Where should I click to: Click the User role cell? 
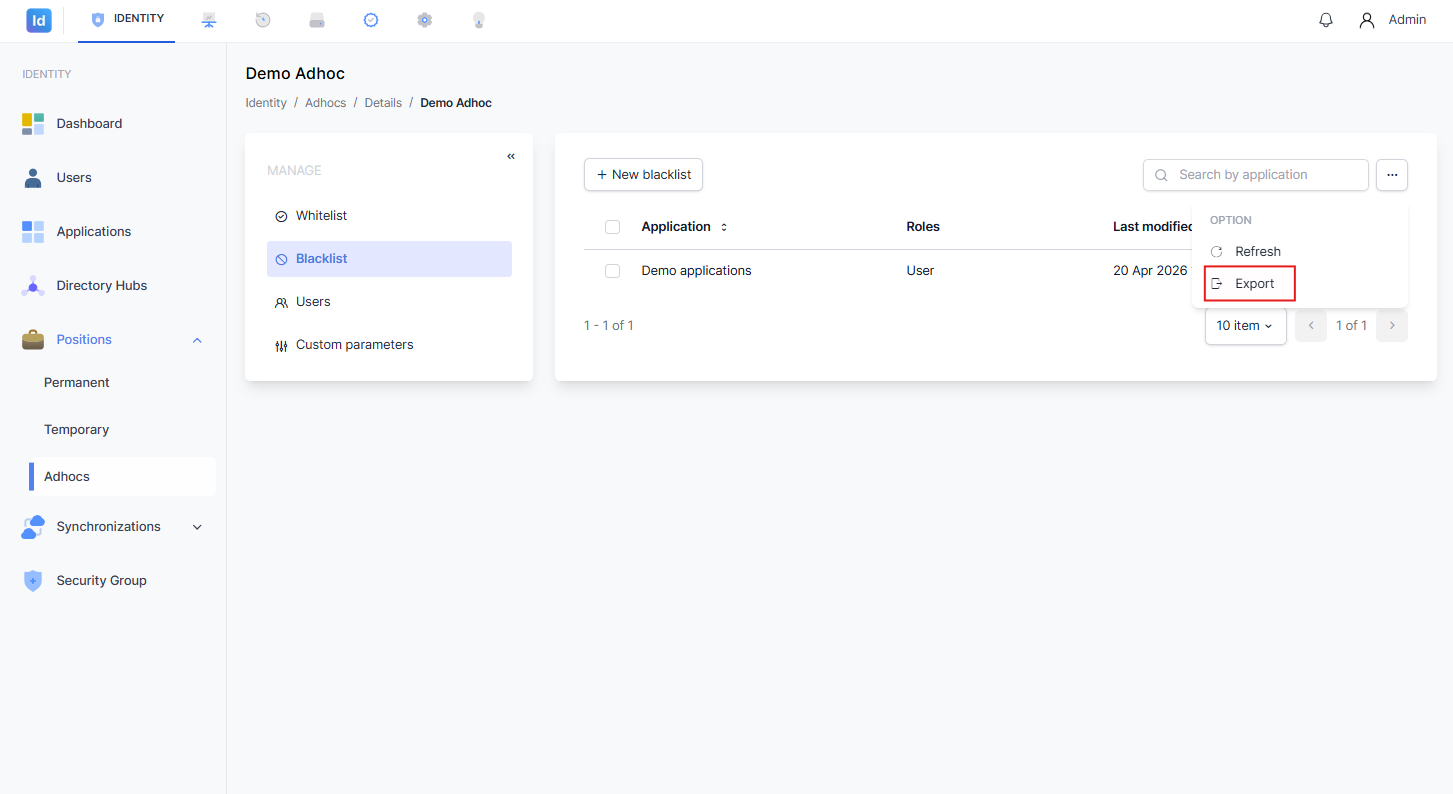(x=920, y=271)
